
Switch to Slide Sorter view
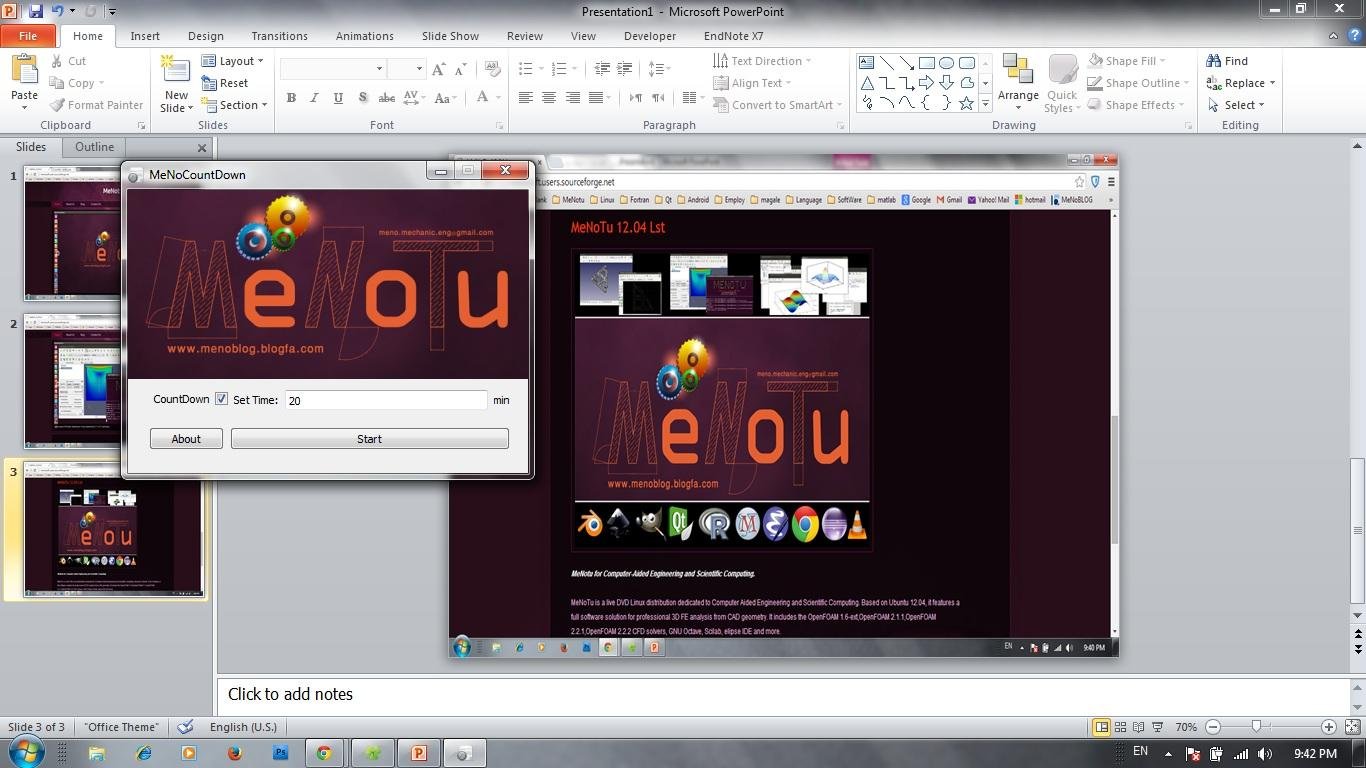click(x=1121, y=727)
